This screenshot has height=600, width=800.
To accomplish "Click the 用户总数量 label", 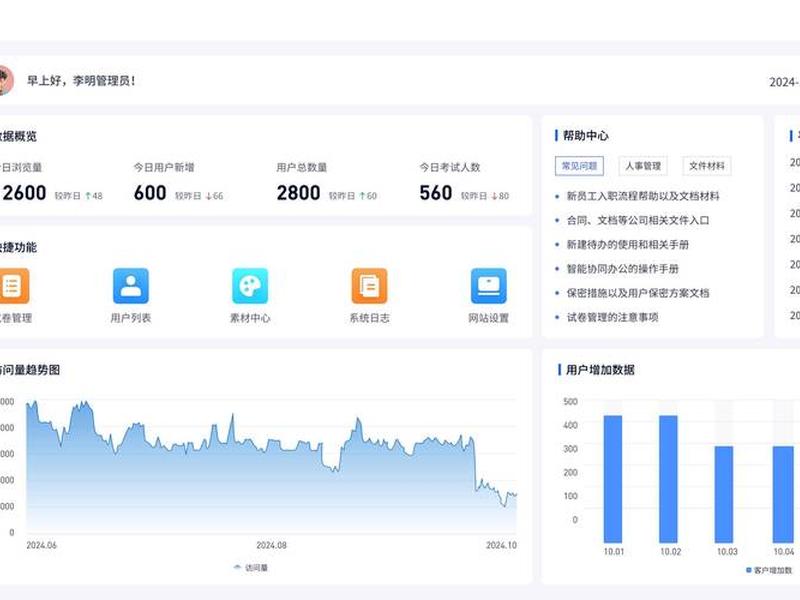I will click(302, 167).
